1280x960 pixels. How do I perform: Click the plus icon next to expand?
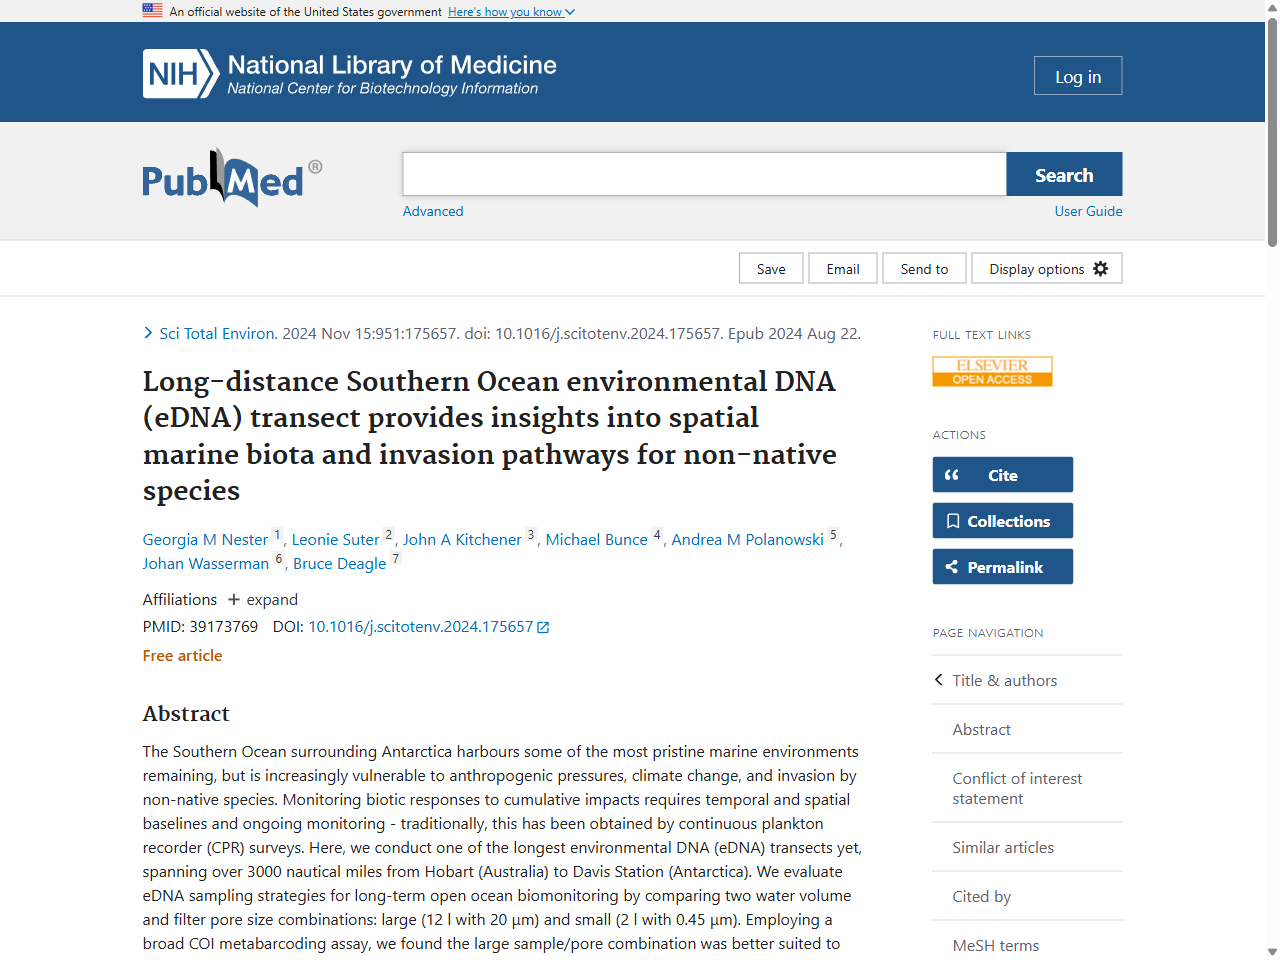pyautogui.click(x=234, y=600)
